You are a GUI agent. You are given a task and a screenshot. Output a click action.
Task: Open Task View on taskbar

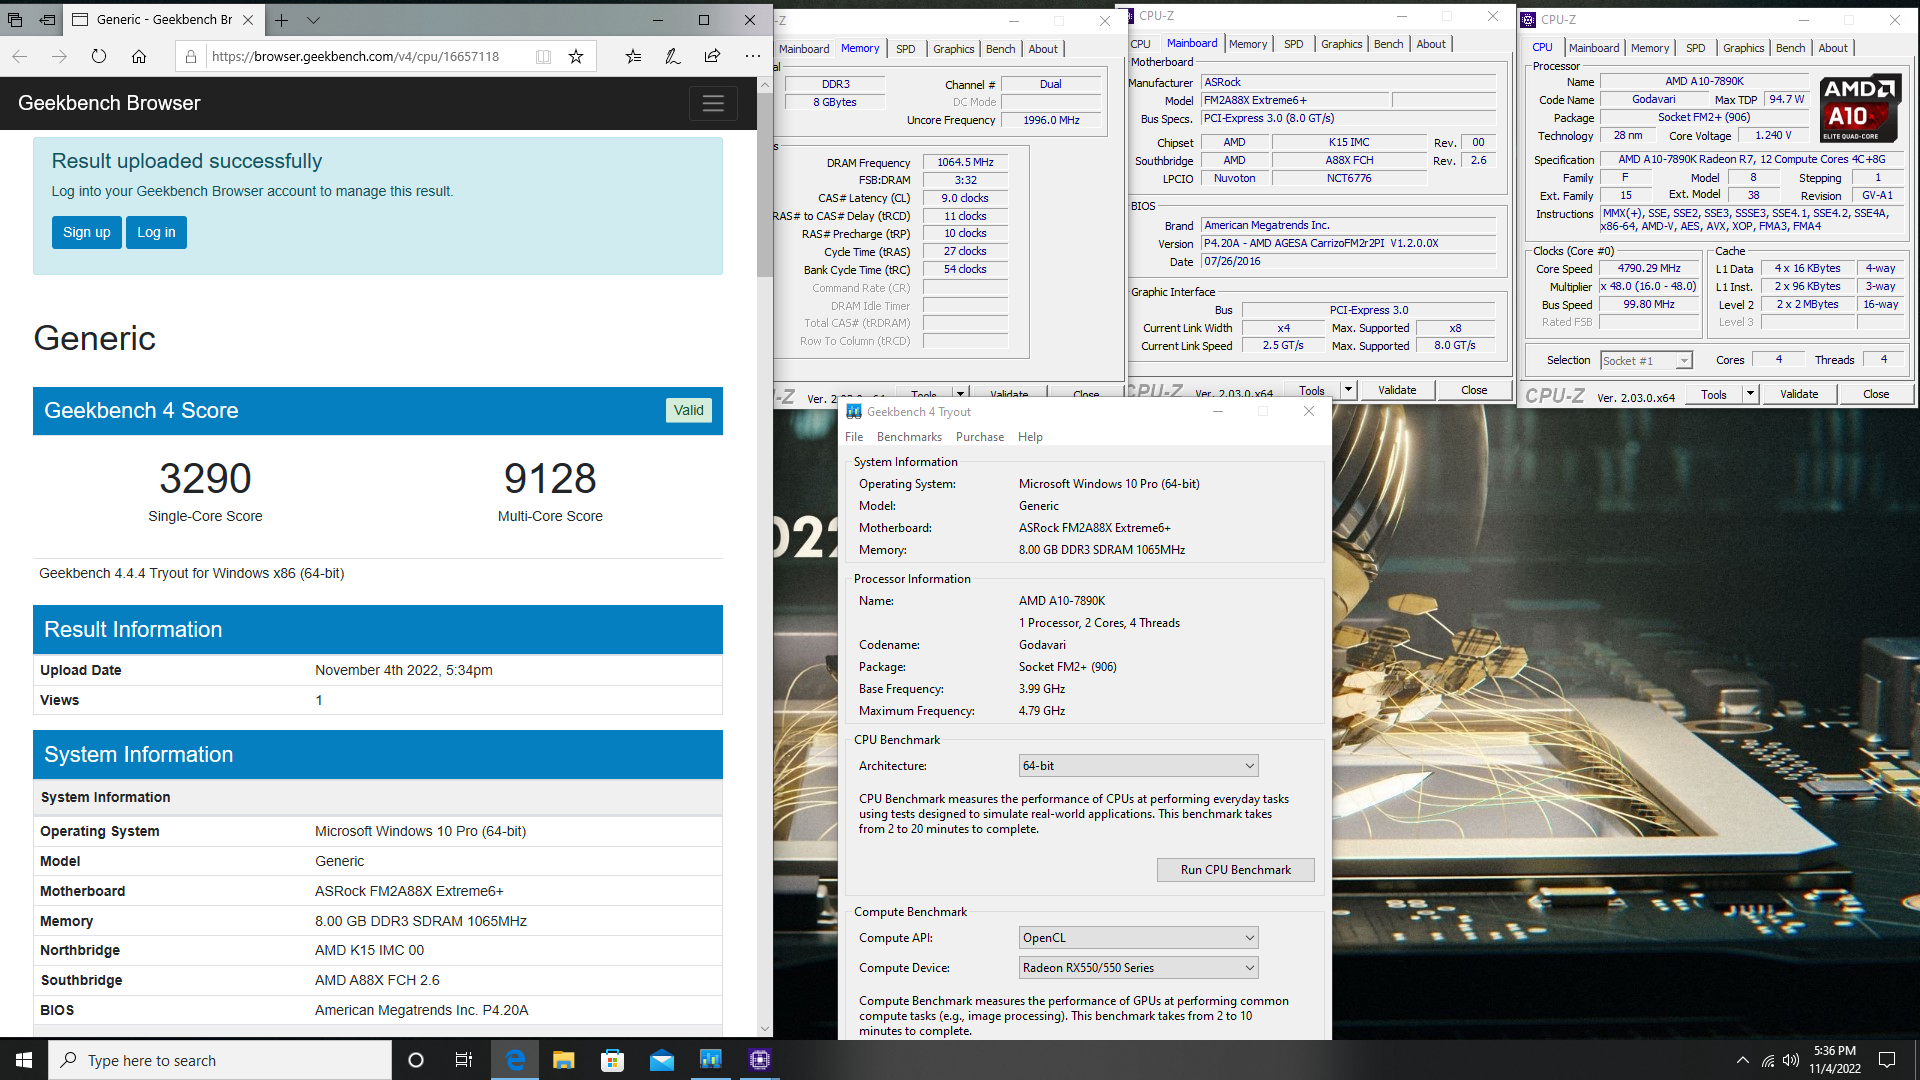pos(464,1060)
